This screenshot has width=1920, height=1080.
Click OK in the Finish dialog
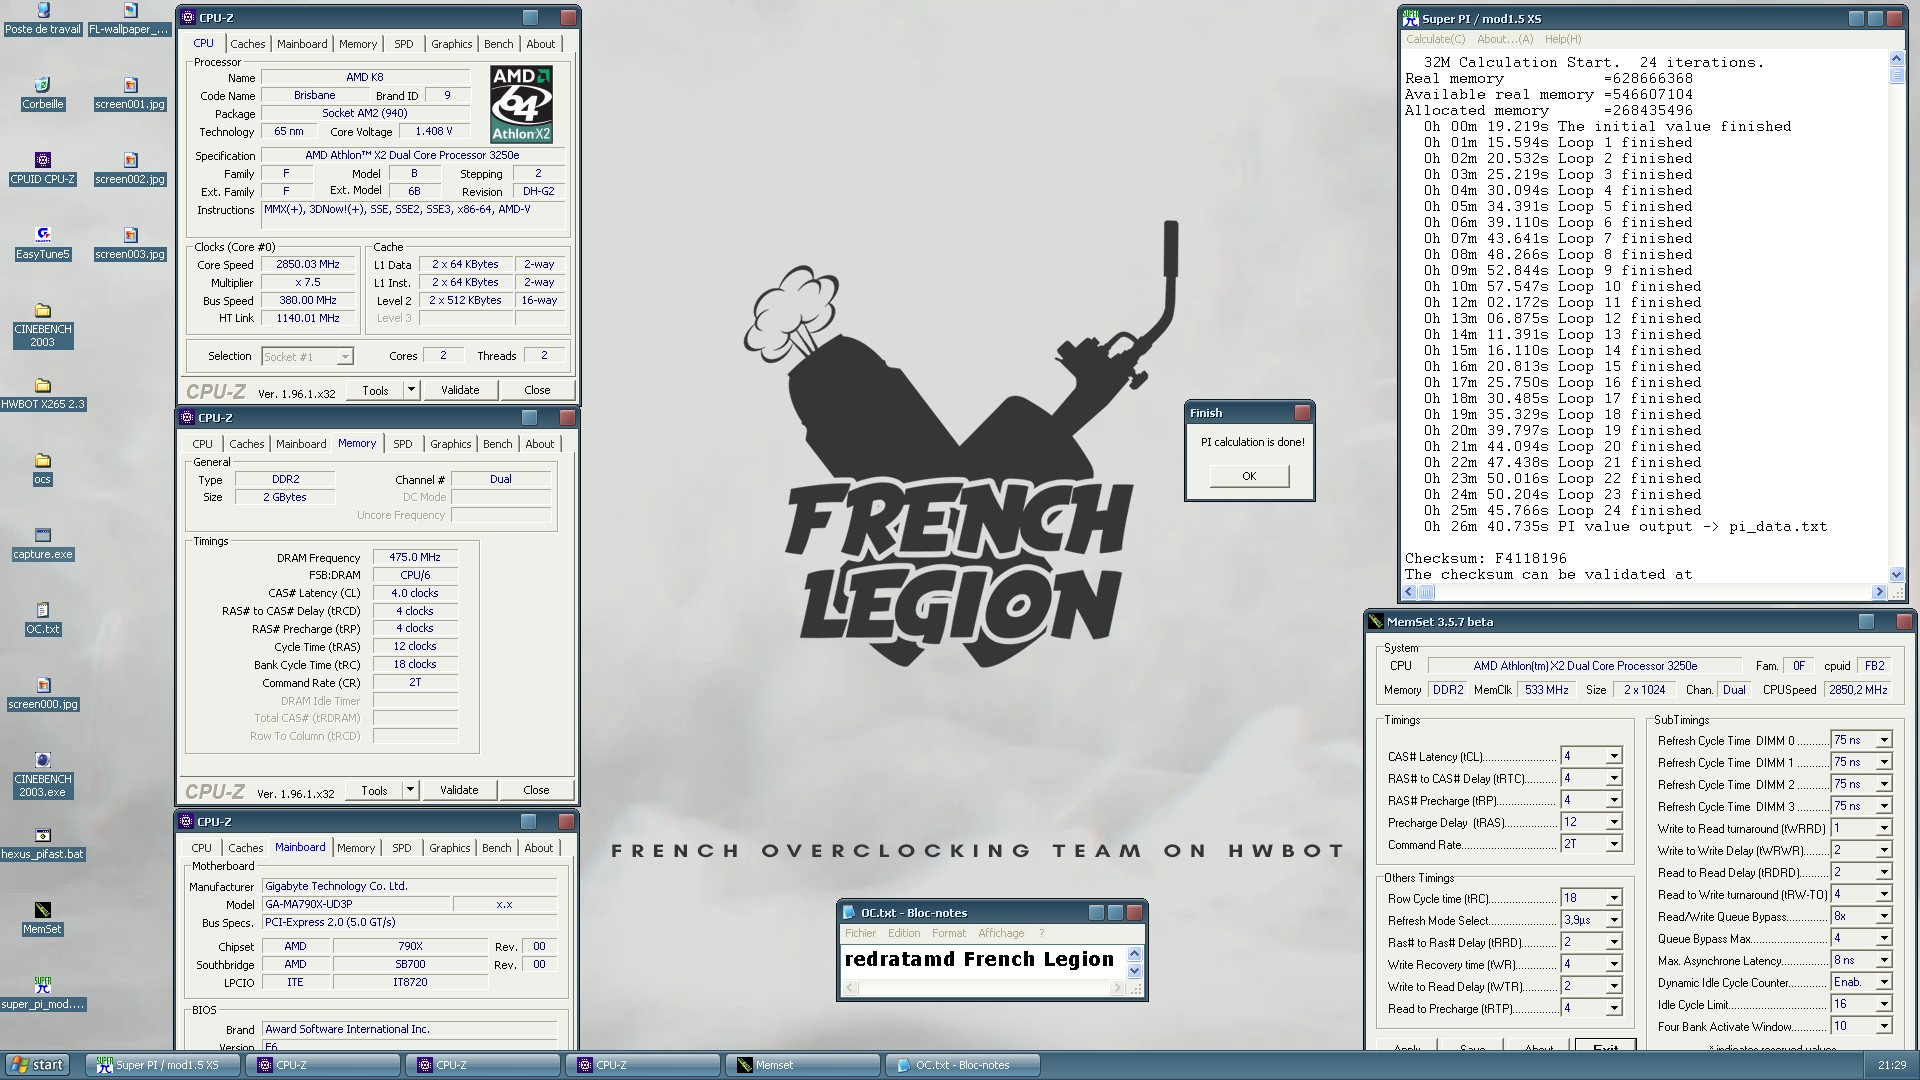1249,476
